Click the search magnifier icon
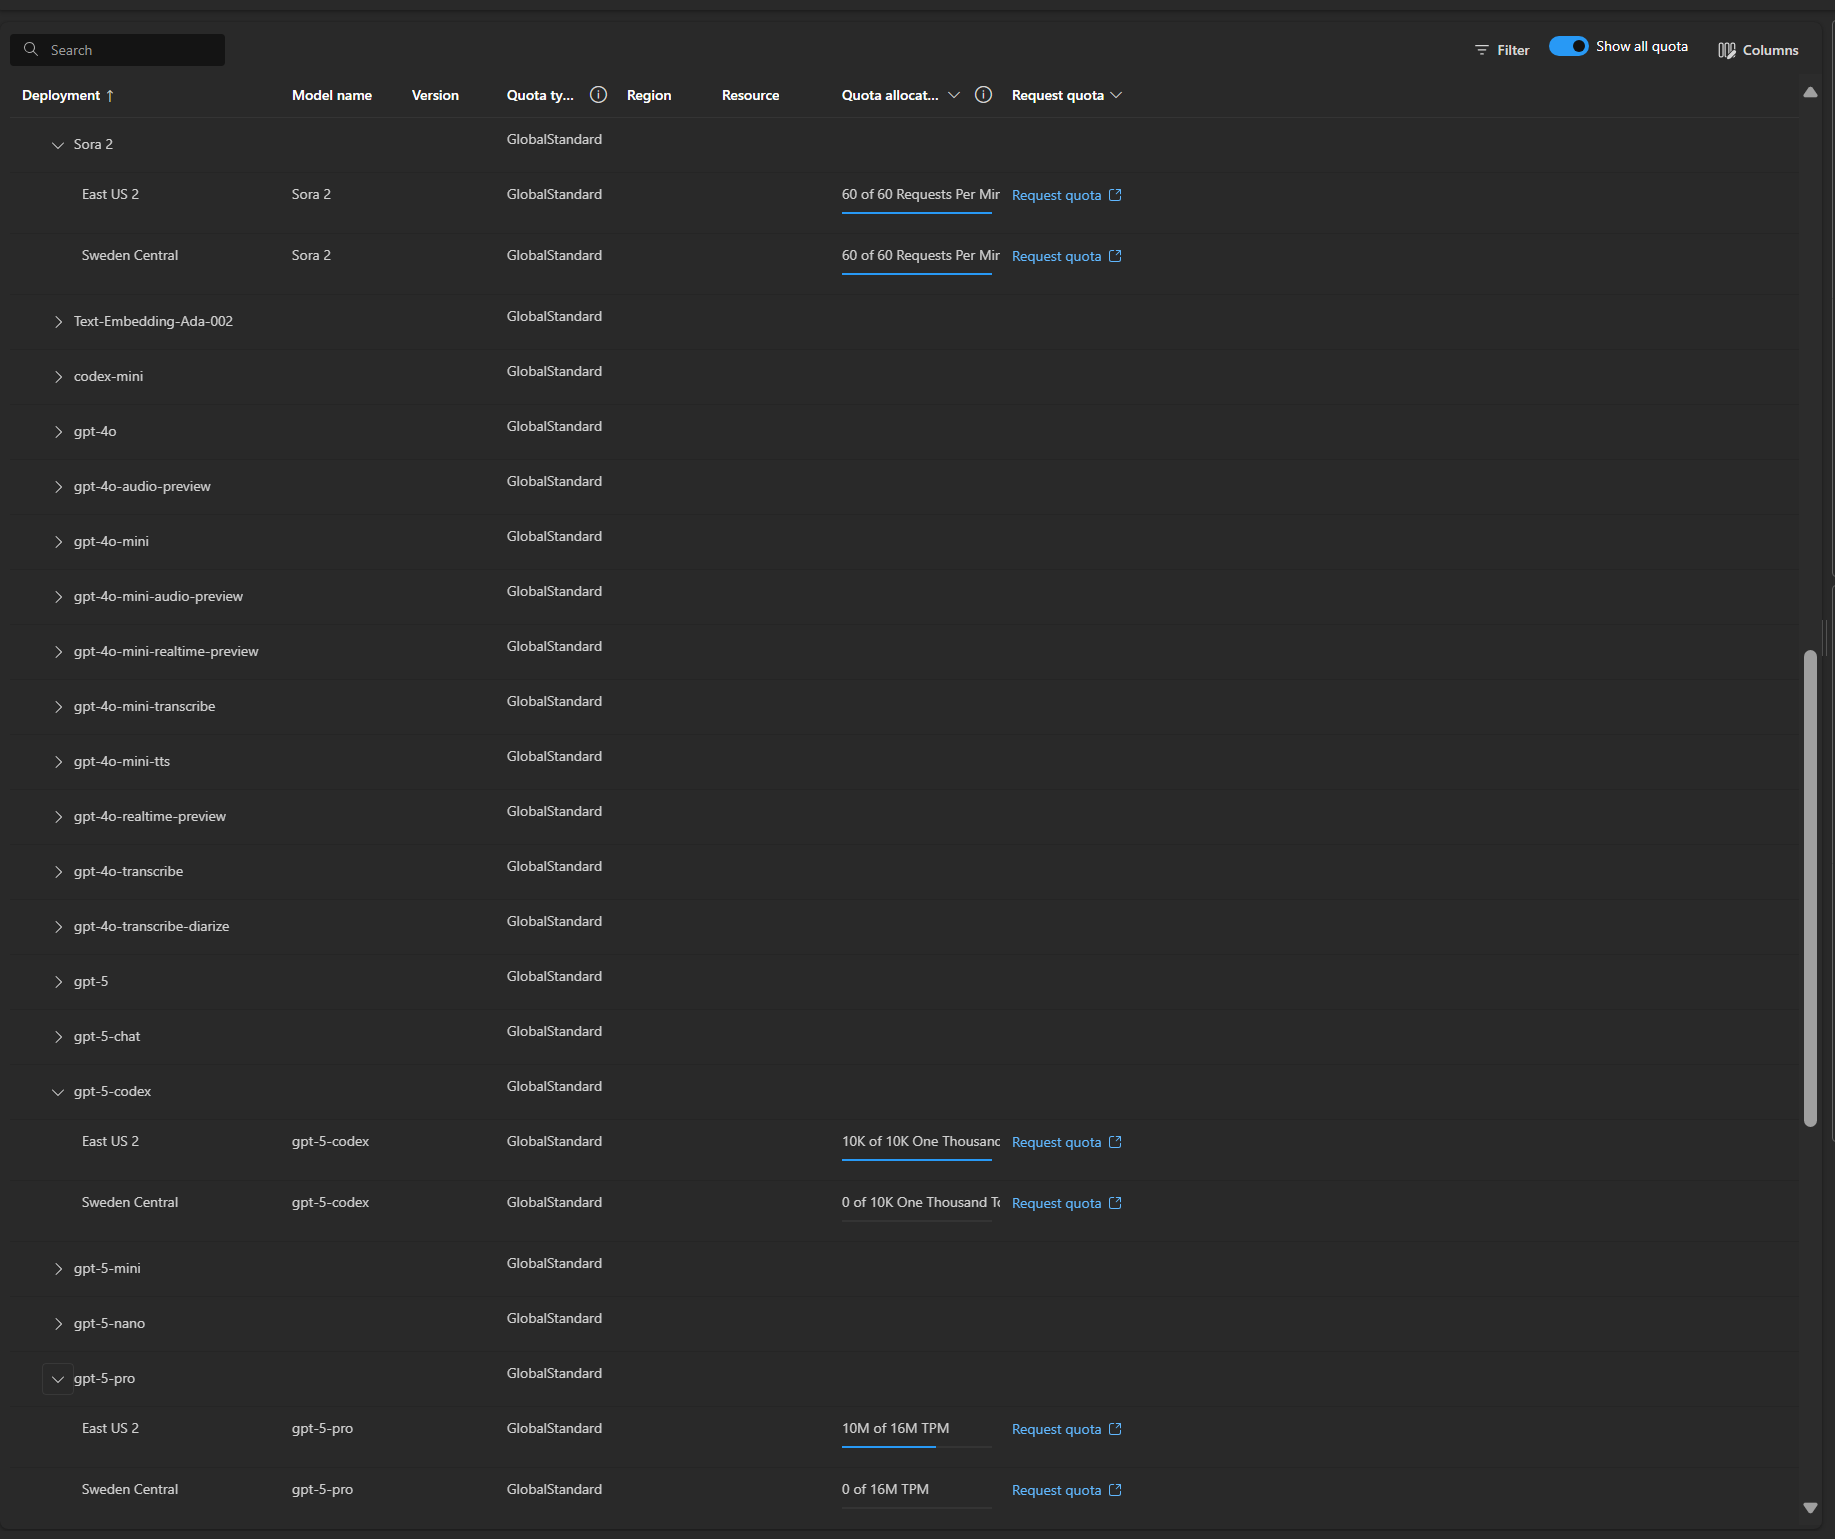The height and width of the screenshot is (1539, 1835). pos(31,49)
